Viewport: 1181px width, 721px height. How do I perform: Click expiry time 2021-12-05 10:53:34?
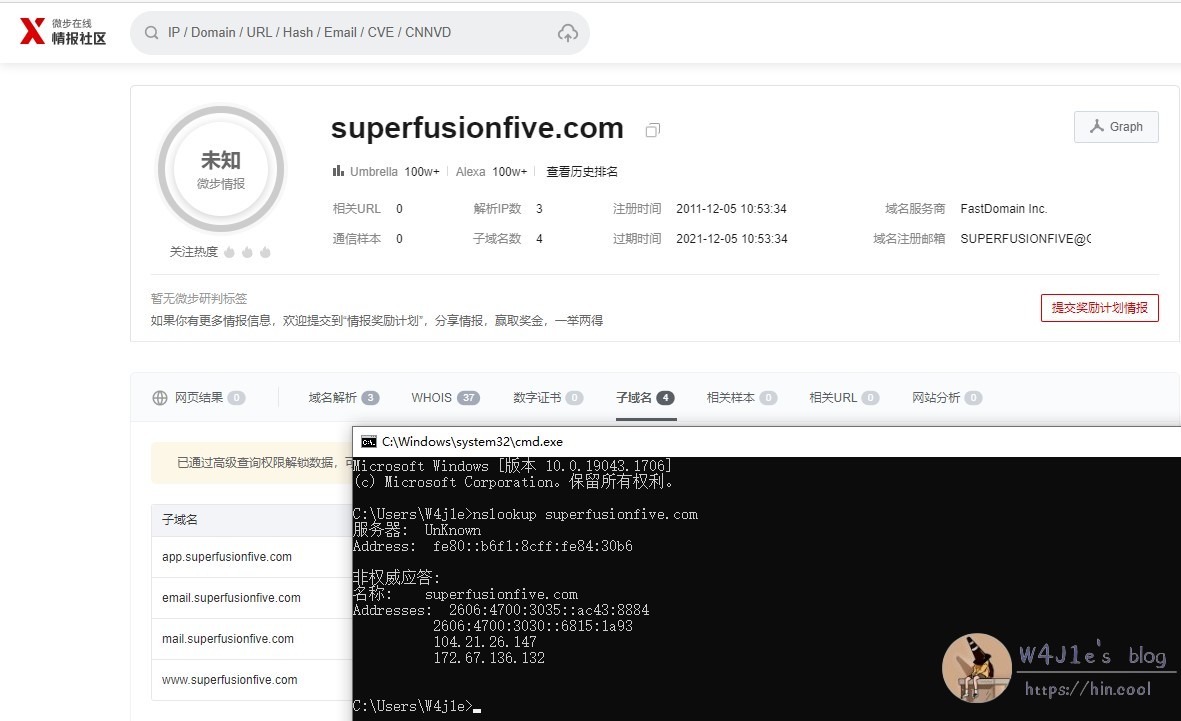pos(731,239)
